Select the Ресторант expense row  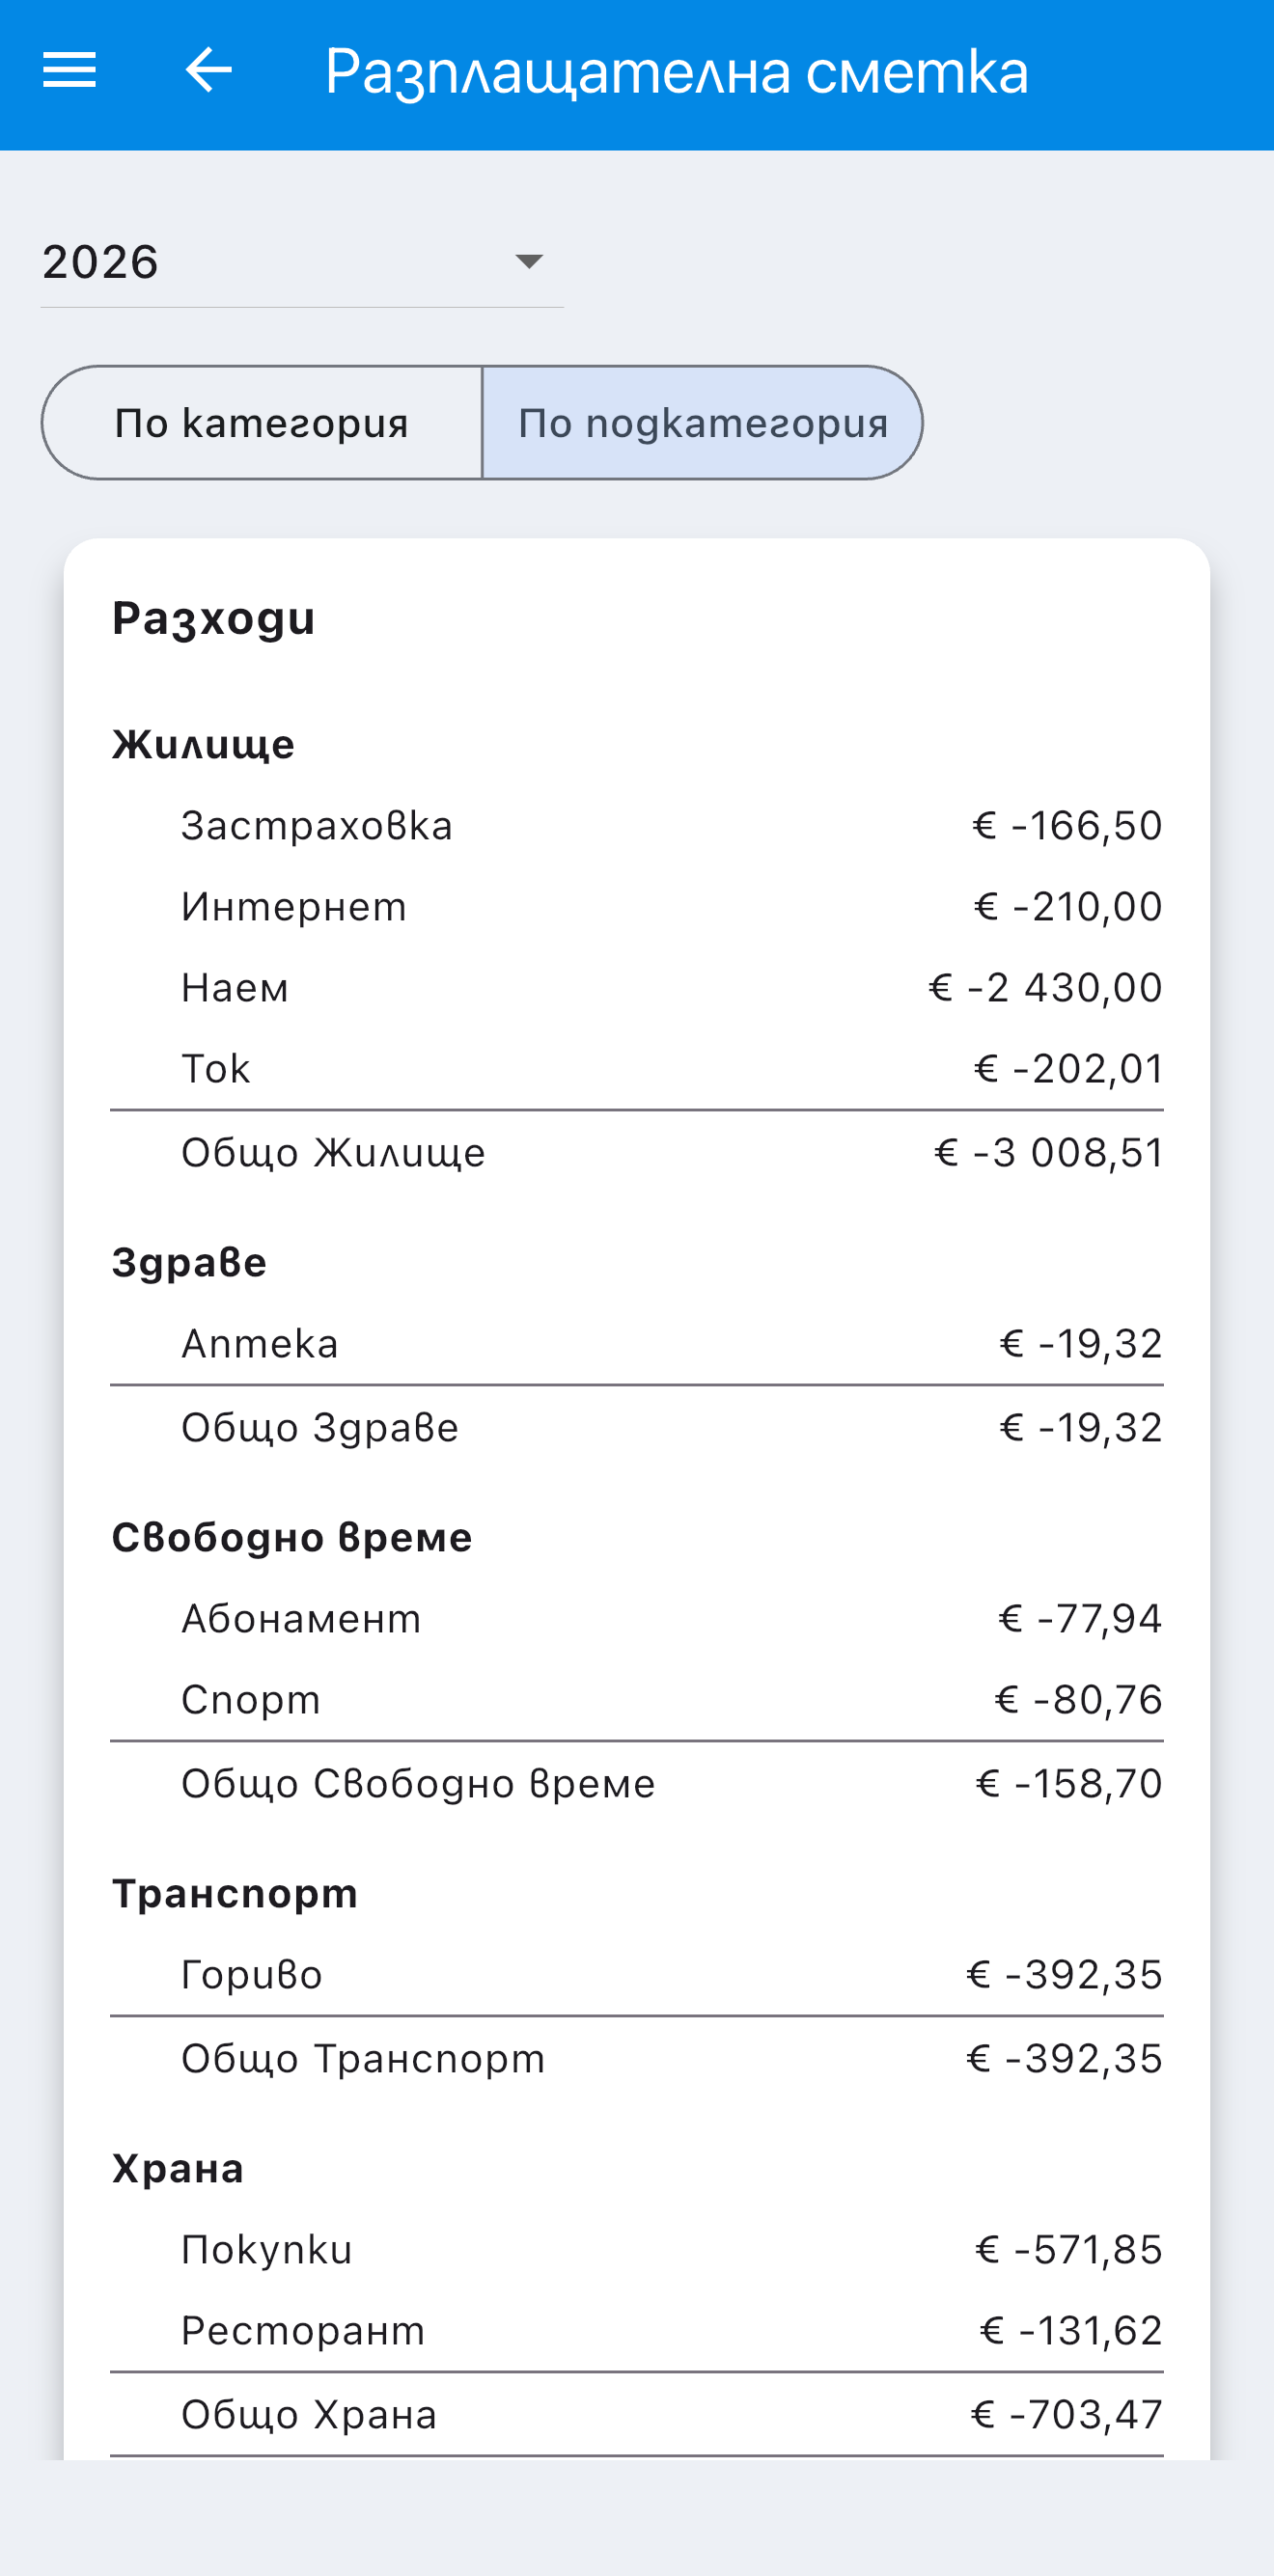pos(637,2331)
